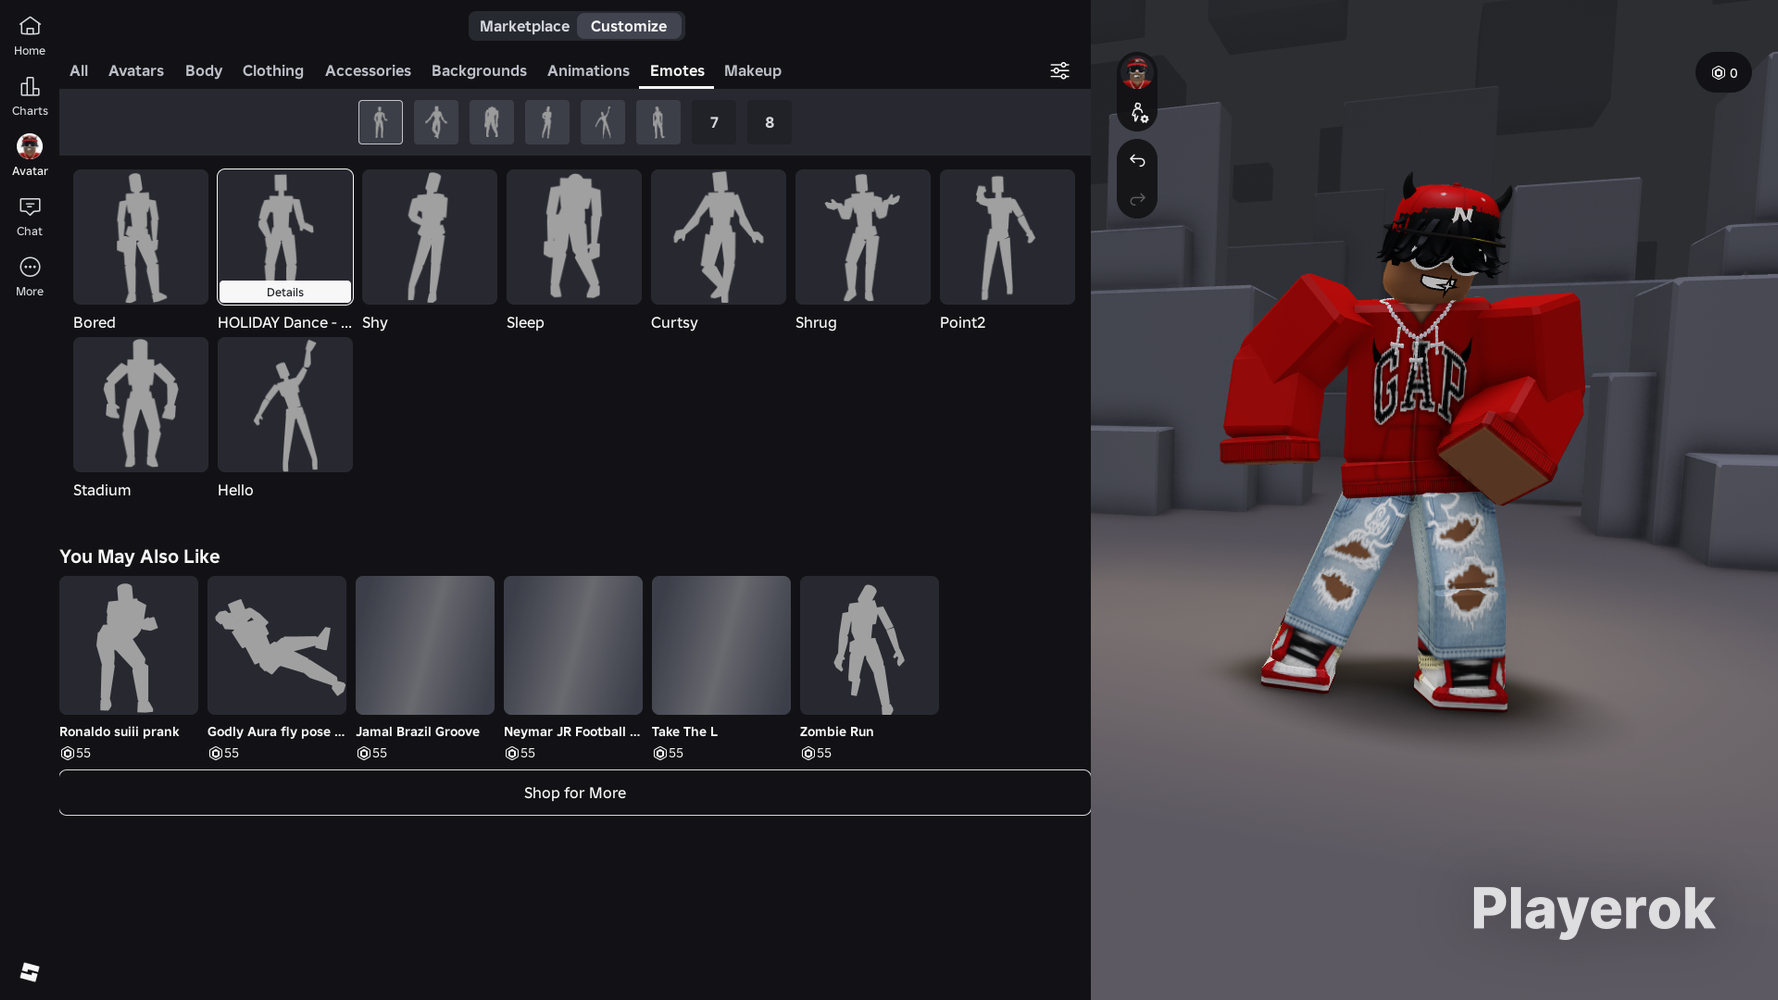
Task: Click the Roblox logo icon
Action: pyautogui.click(x=29, y=972)
